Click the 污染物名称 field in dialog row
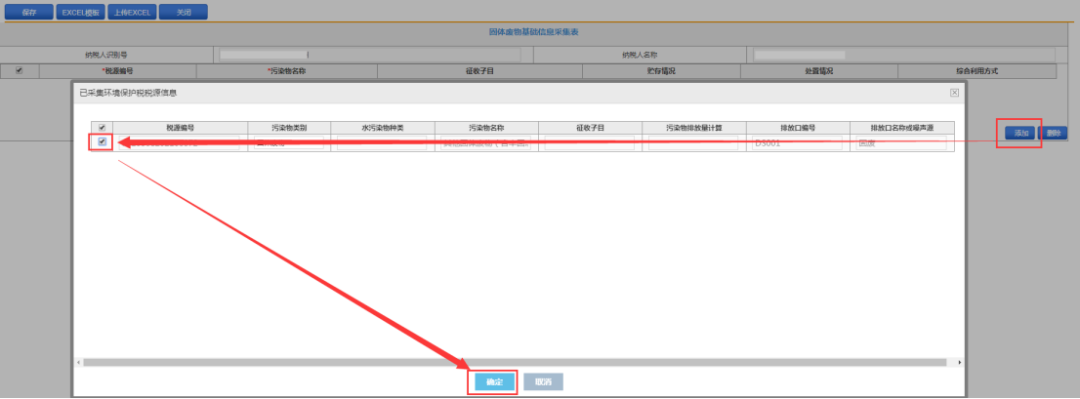Screen dimensions: 1080x399 (486, 143)
